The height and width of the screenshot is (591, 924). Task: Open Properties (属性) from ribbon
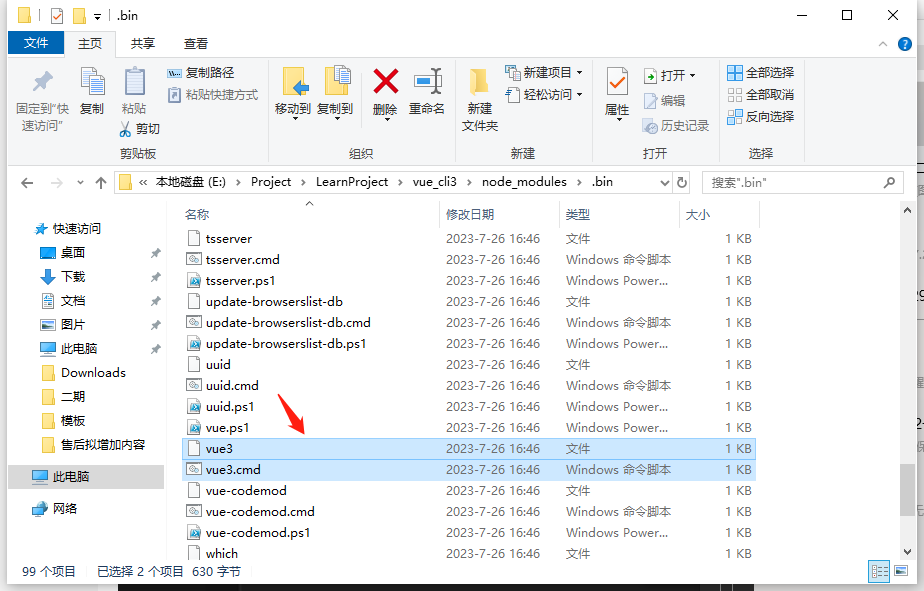(617, 94)
